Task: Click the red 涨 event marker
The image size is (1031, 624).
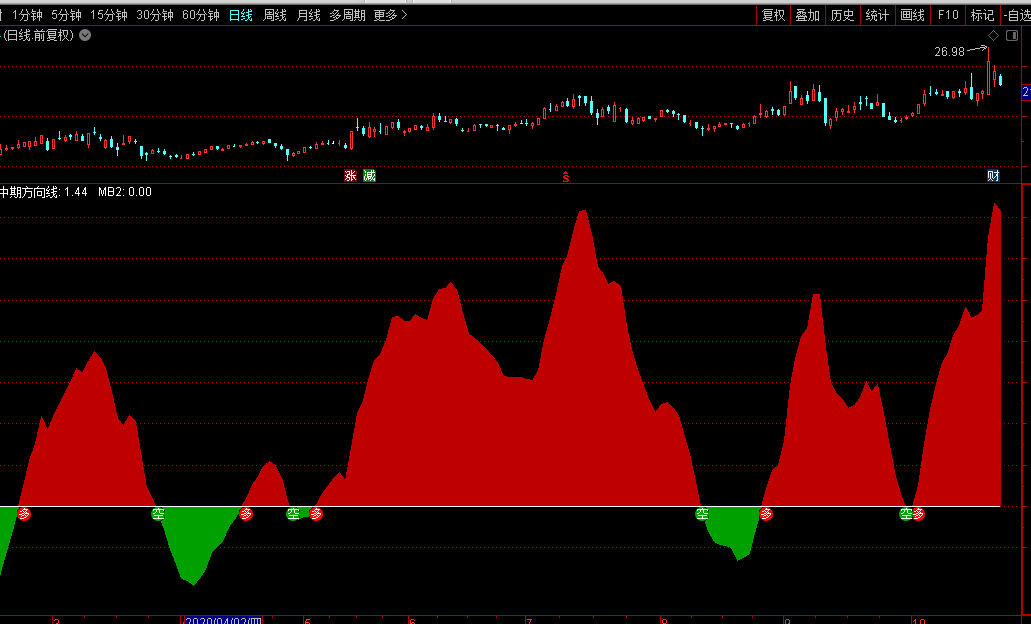Action: [350, 176]
